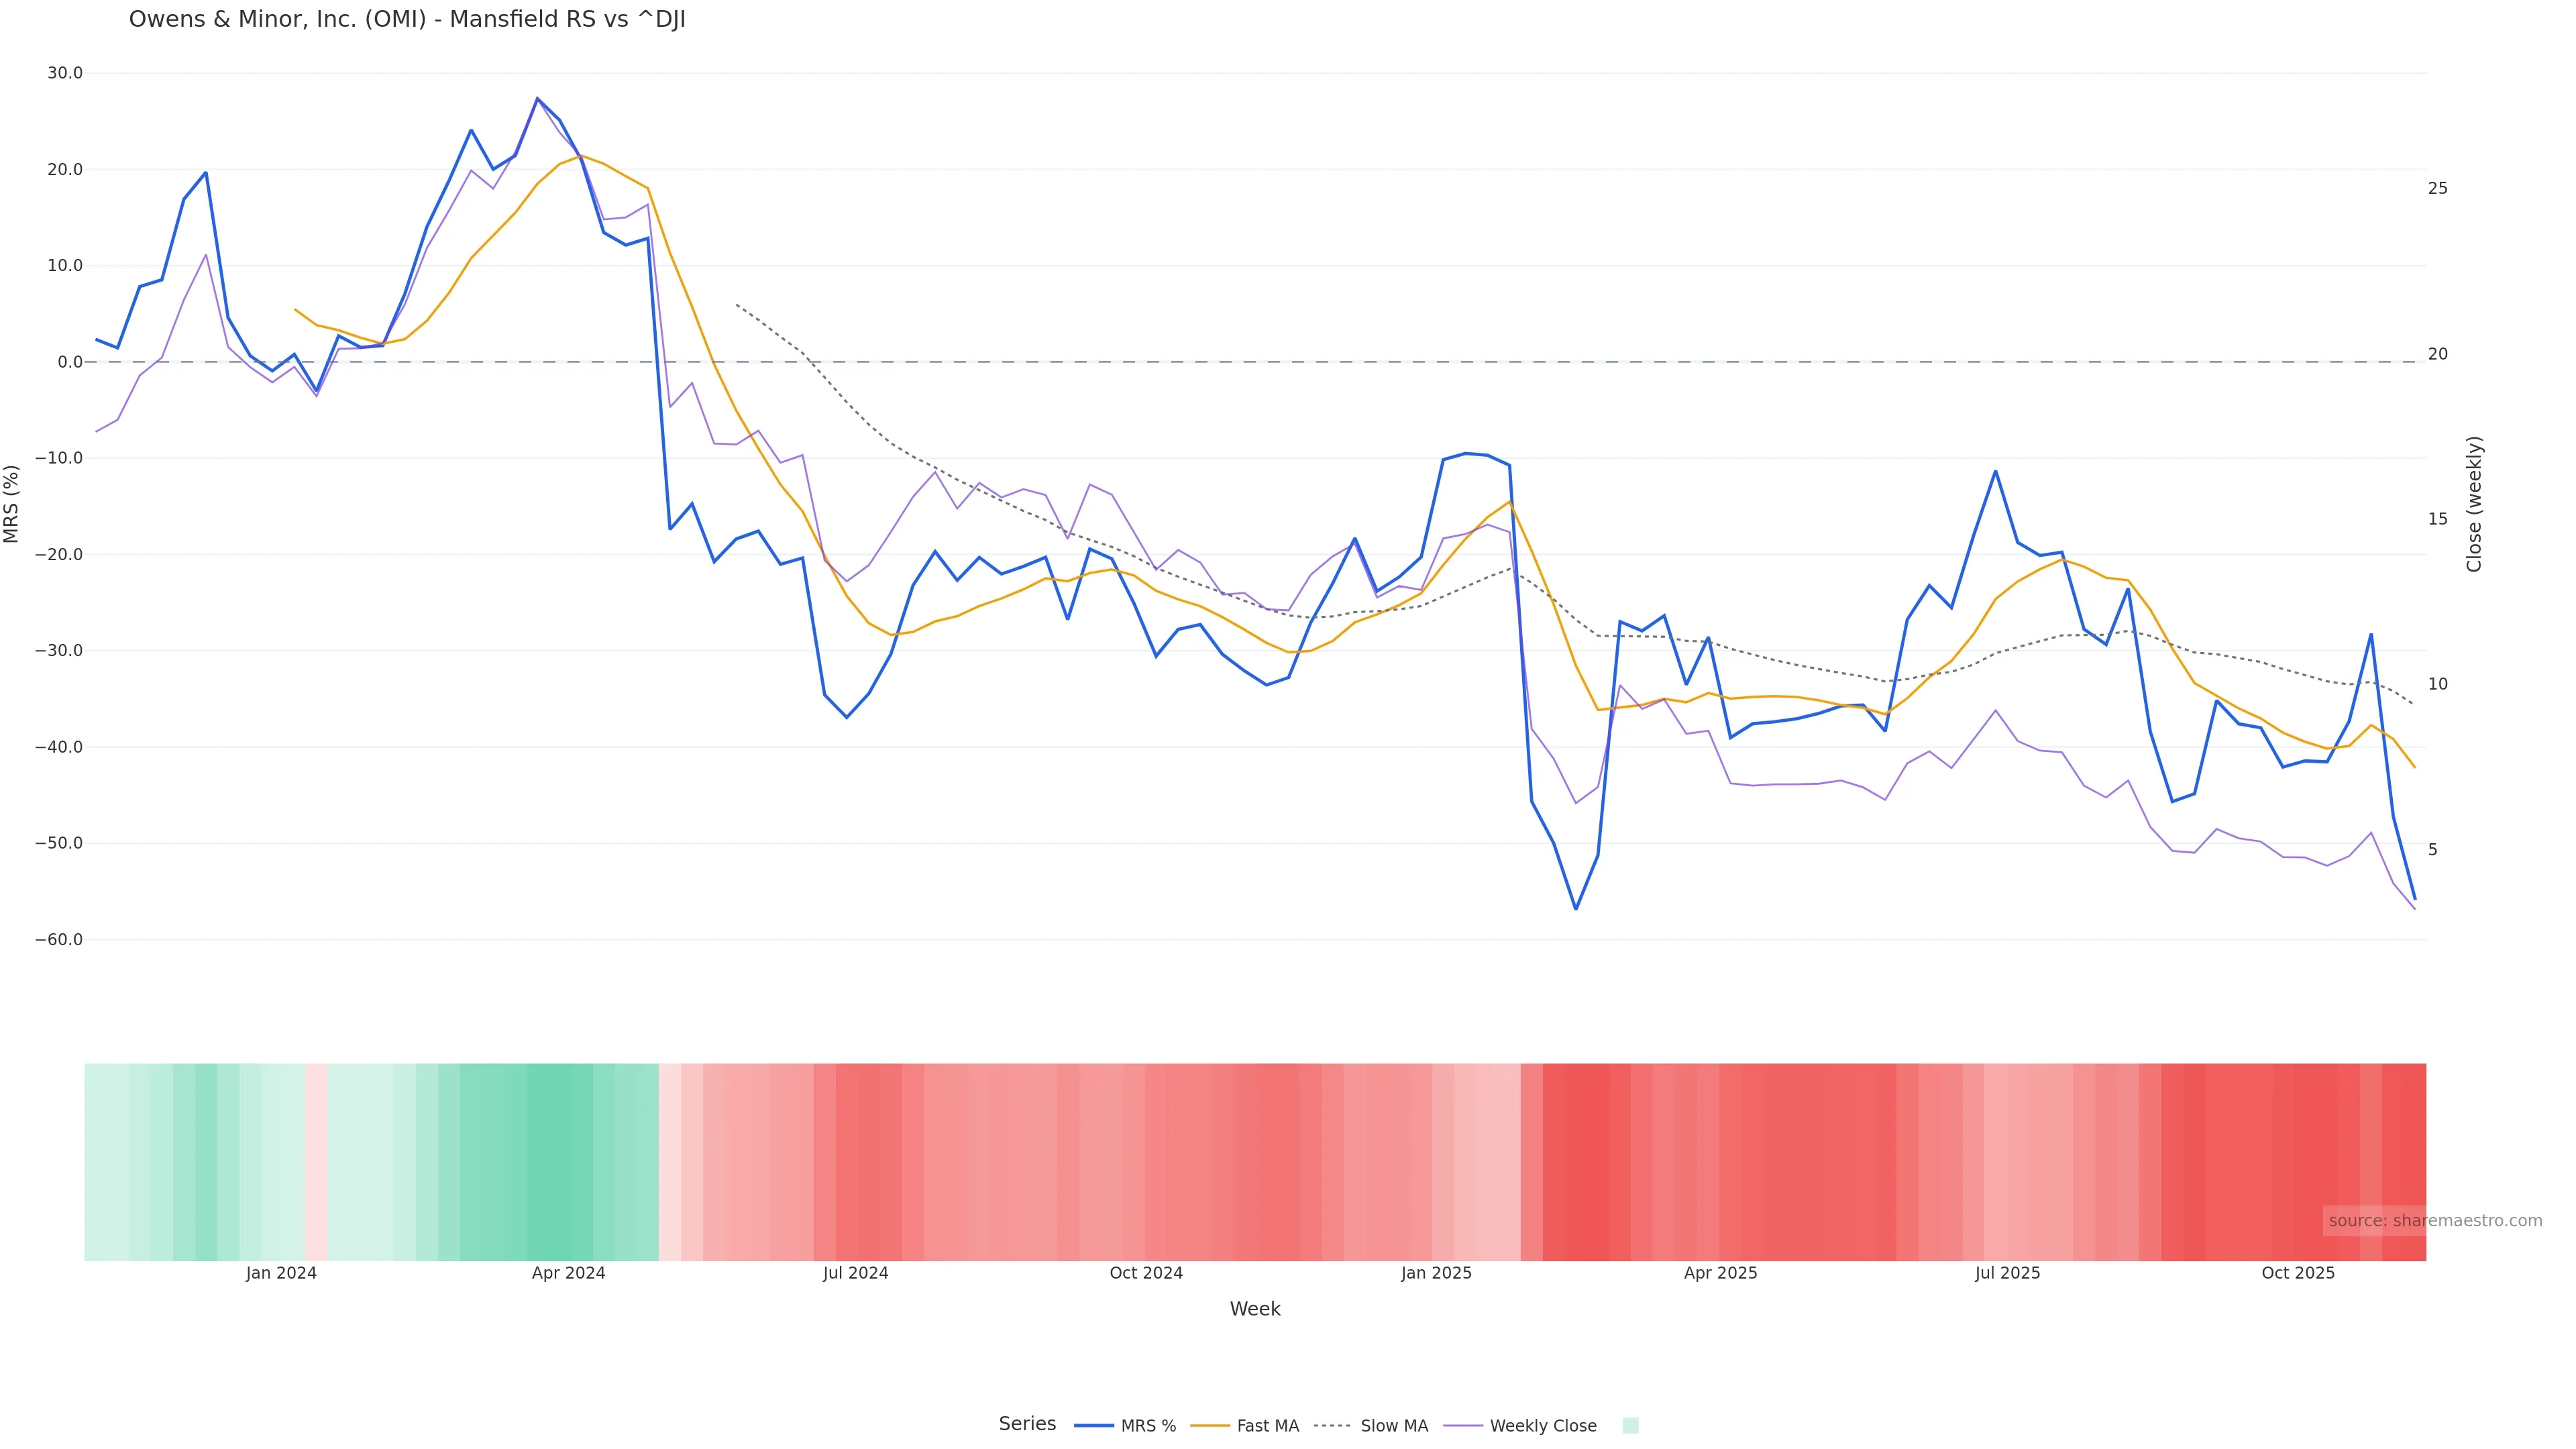Image resolution: width=2576 pixels, height=1449 pixels.
Task: Open the source: sharemaestro.com watermark
Action: 2434,1221
